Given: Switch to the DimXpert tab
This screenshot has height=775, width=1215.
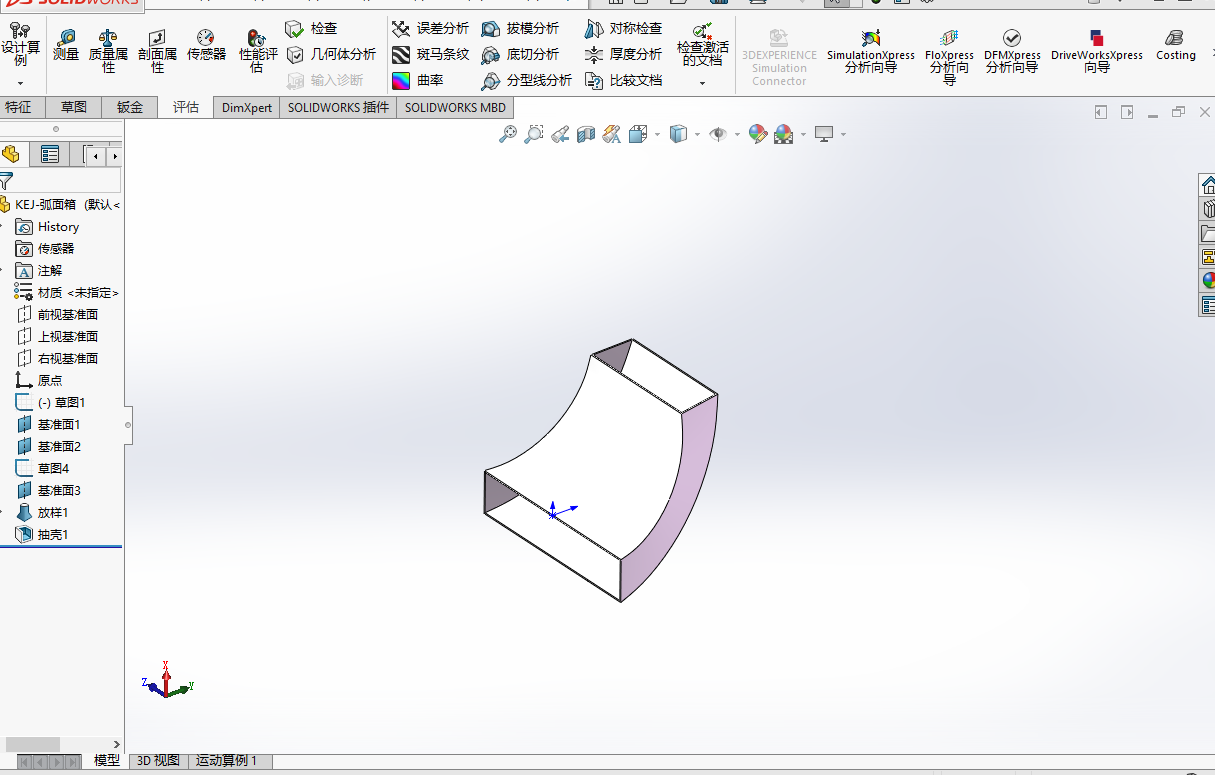Looking at the screenshot, I should (x=247, y=107).
